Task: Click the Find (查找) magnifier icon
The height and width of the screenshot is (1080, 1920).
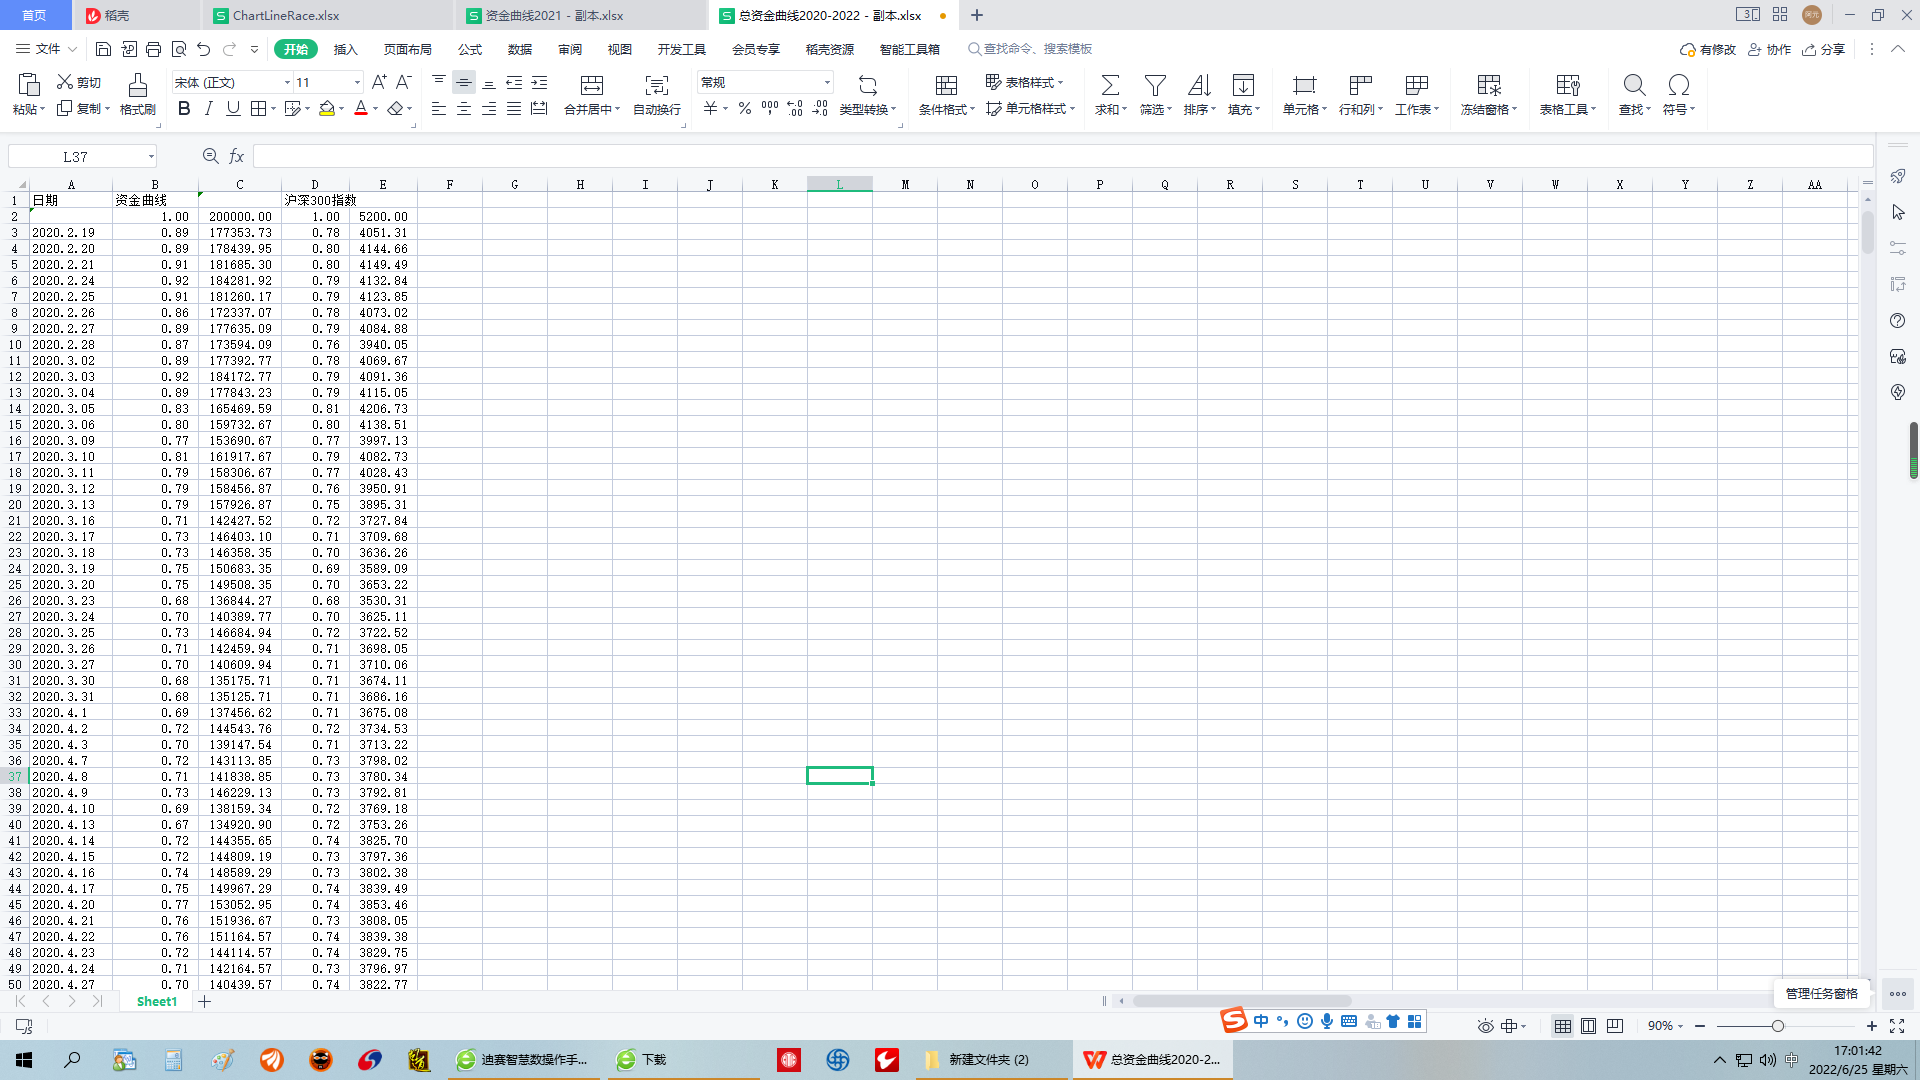Action: pos(1633,85)
